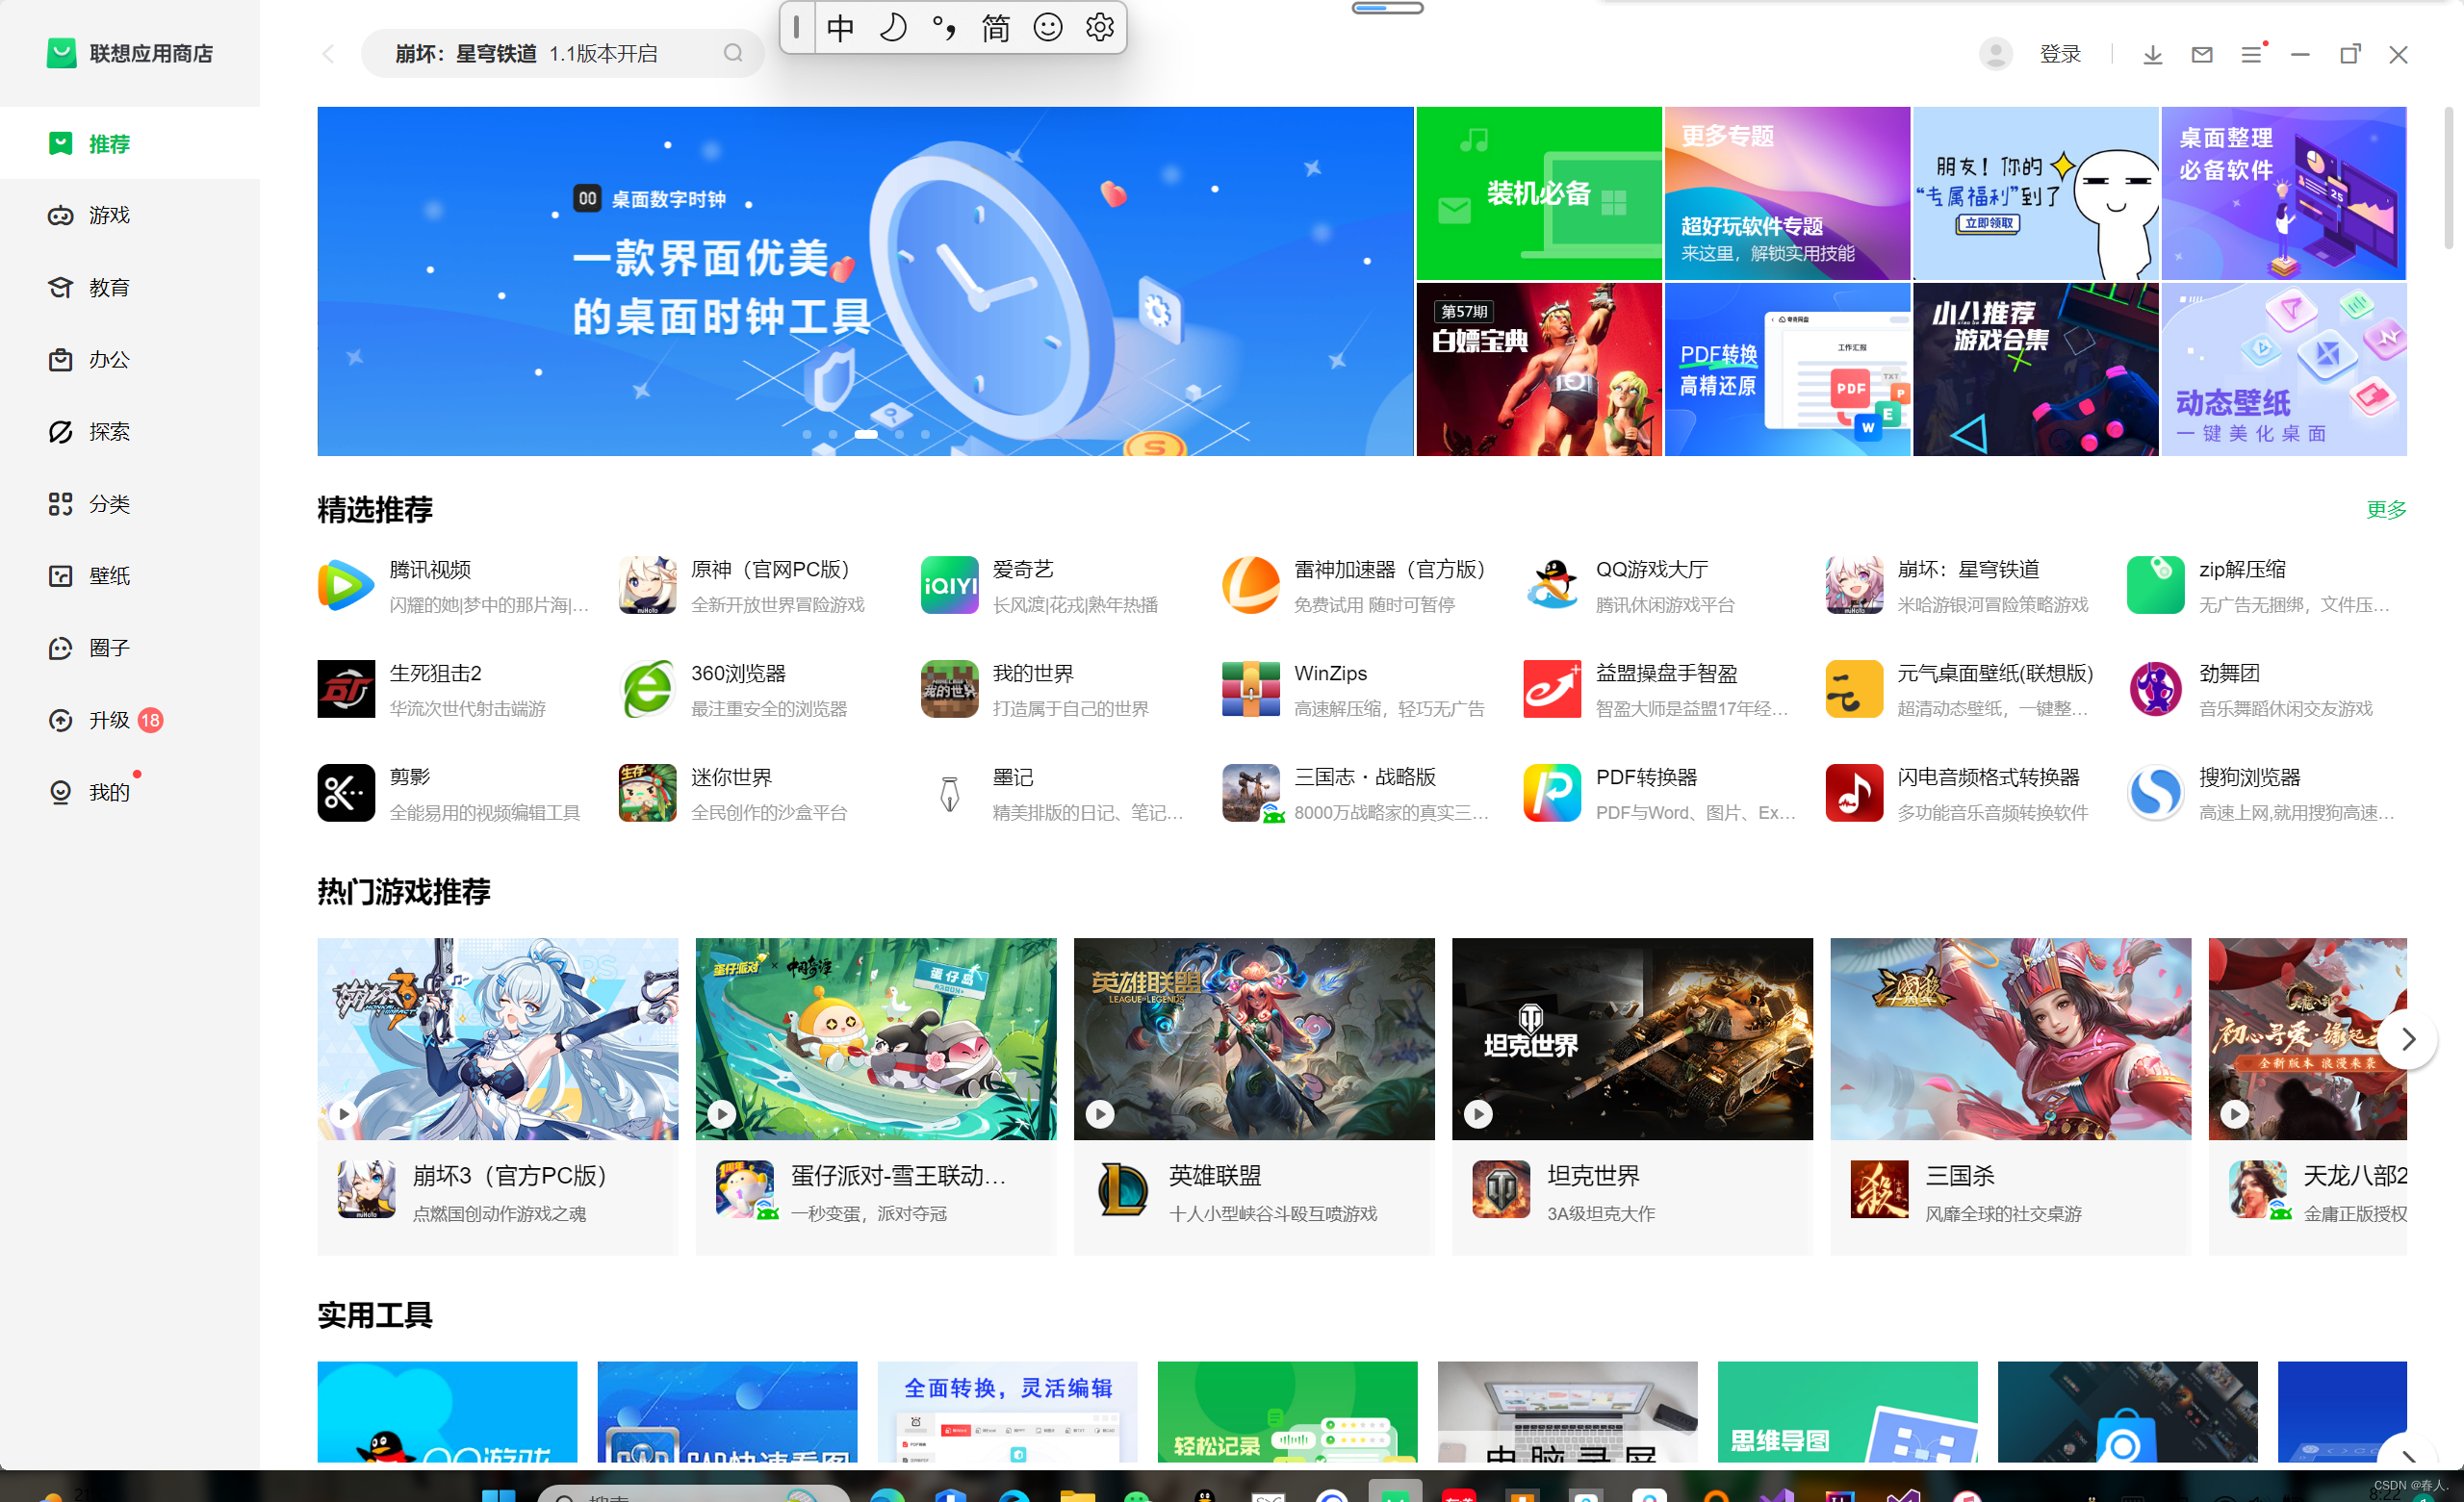Switch to the 游戏 sidebar tab
This screenshot has width=2464, height=1502.
click(x=108, y=215)
